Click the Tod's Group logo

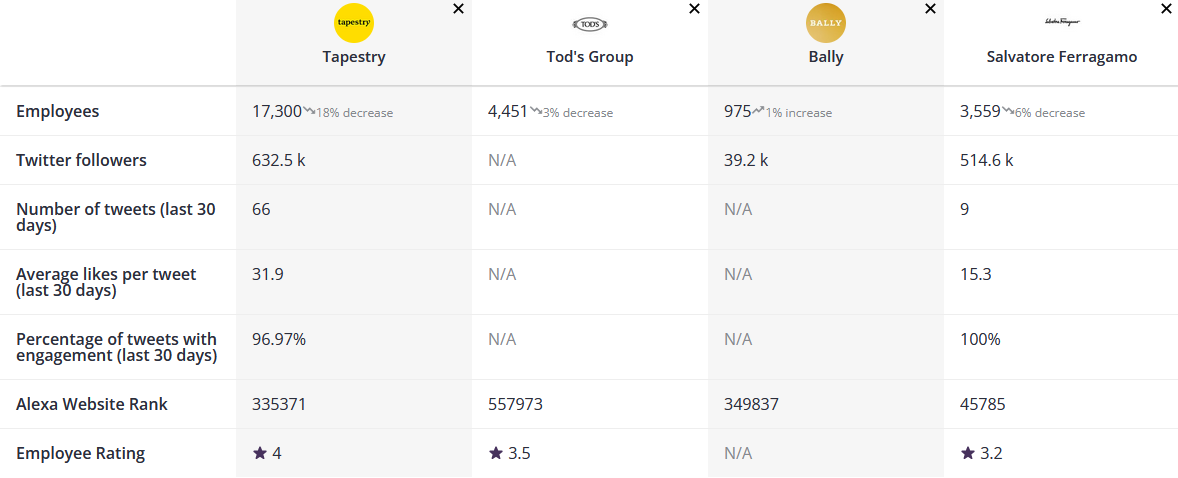(590, 24)
